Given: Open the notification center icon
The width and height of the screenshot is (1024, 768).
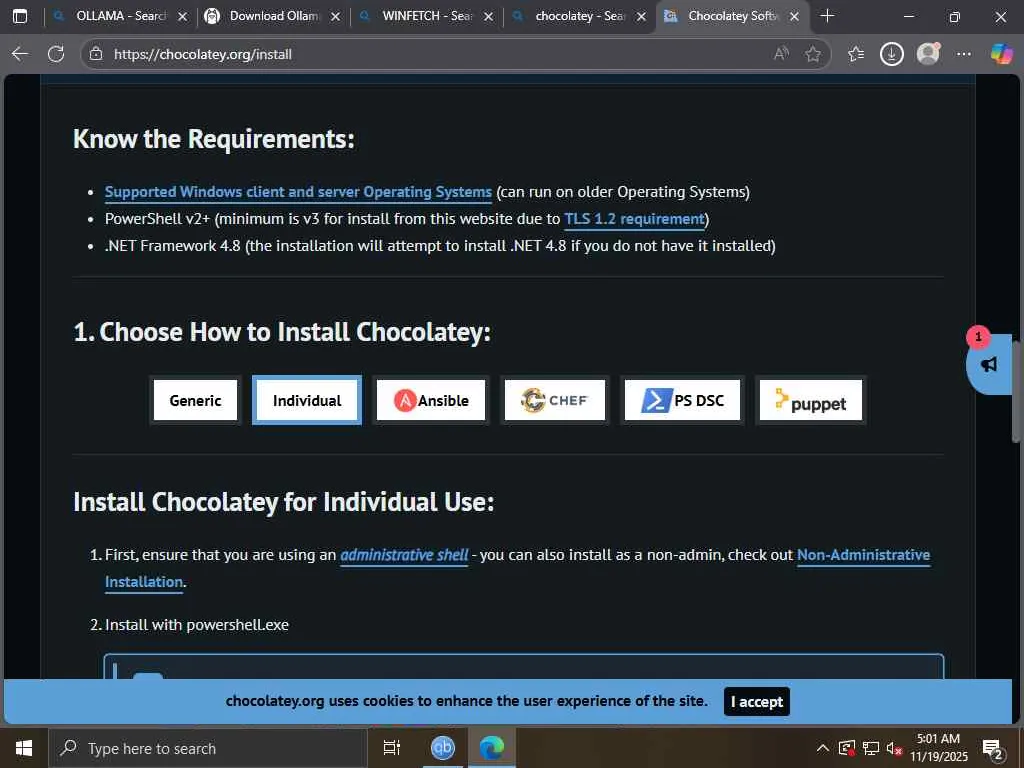Looking at the screenshot, I should pyautogui.click(x=993, y=749).
